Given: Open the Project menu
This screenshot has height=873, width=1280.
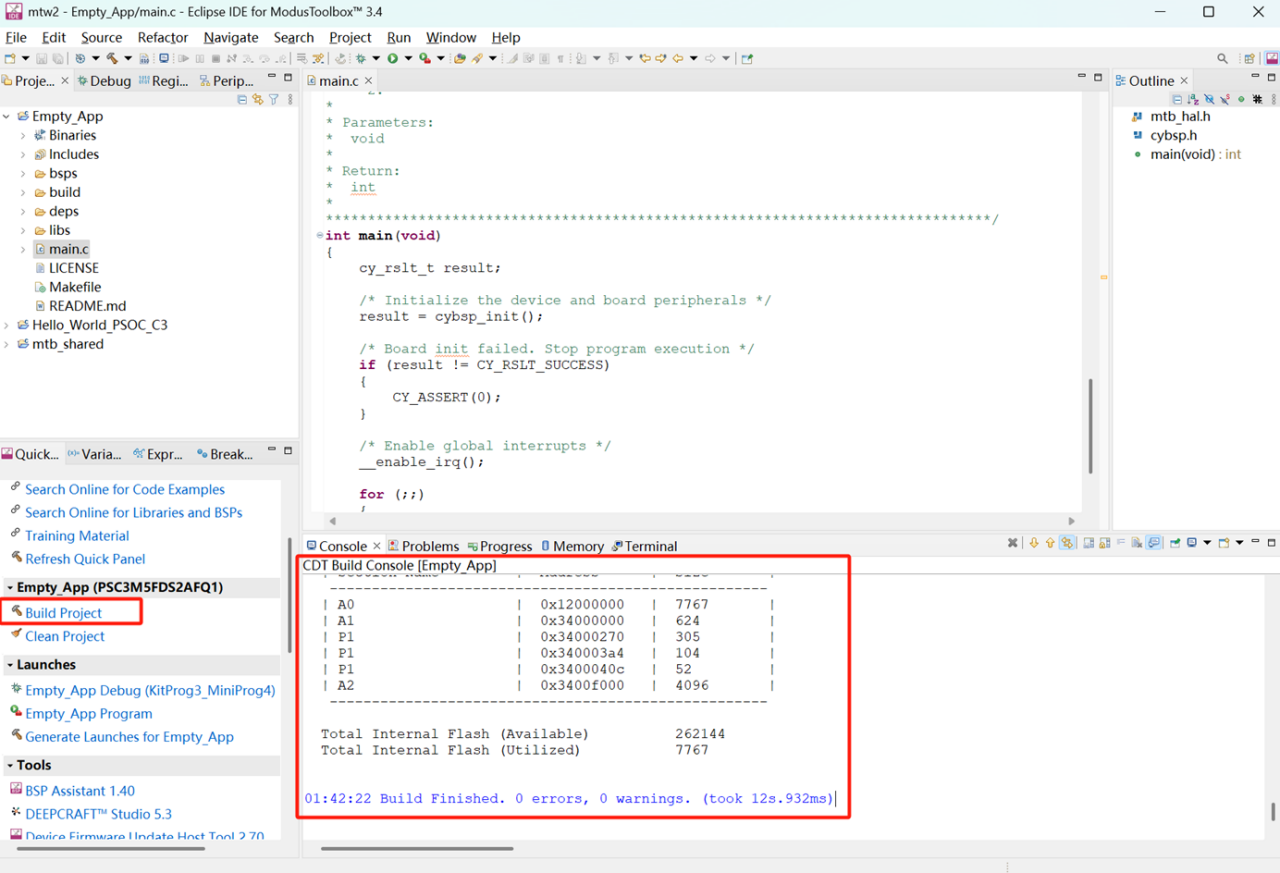Looking at the screenshot, I should coord(350,37).
